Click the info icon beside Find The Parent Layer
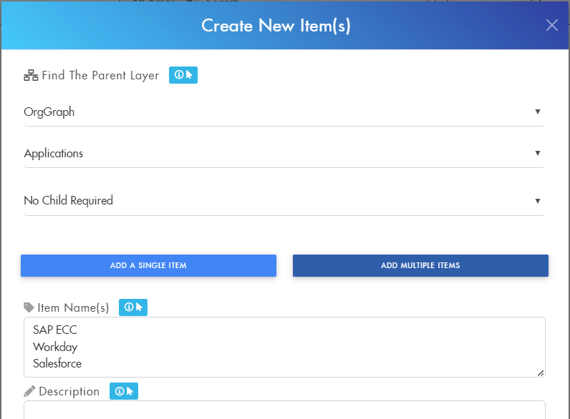Viewport: 570px width, 419px height. pos(183,75)
